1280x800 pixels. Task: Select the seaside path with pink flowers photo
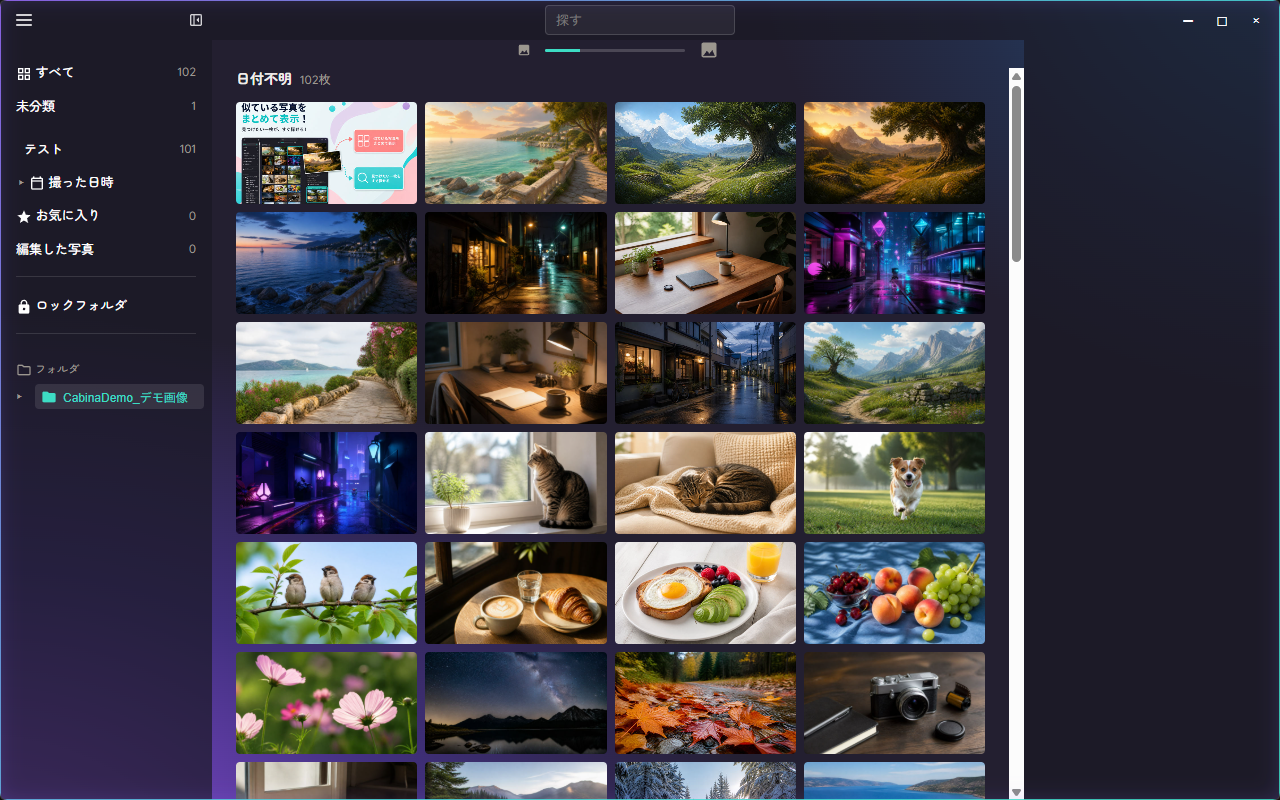click(326, 373)
